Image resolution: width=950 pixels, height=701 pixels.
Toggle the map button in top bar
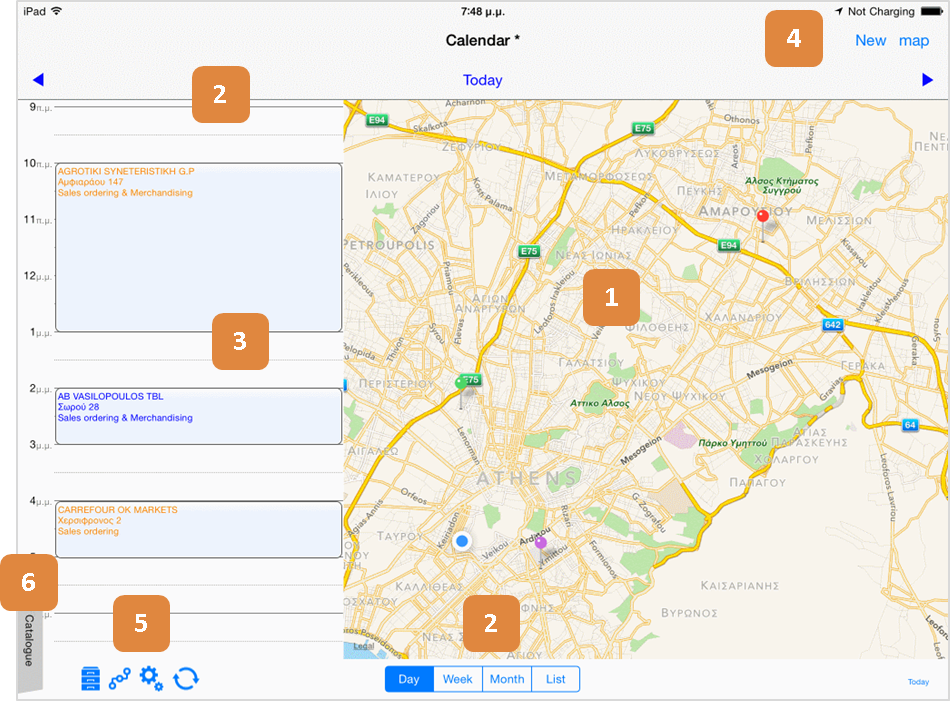914,41
